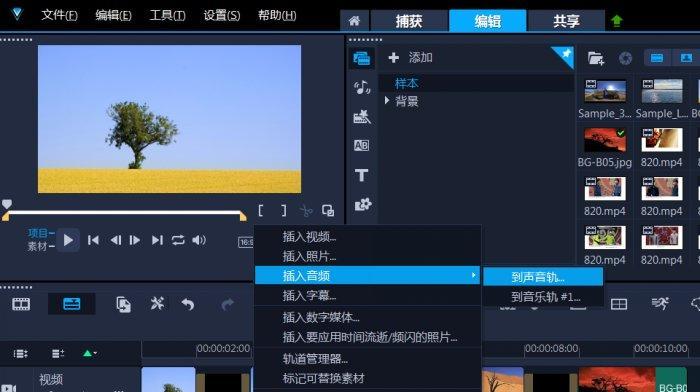Image resolution: width=700 pixels, height=392 pixels.
Task: Open the motion tracking icon
Action: pos(660,304)
